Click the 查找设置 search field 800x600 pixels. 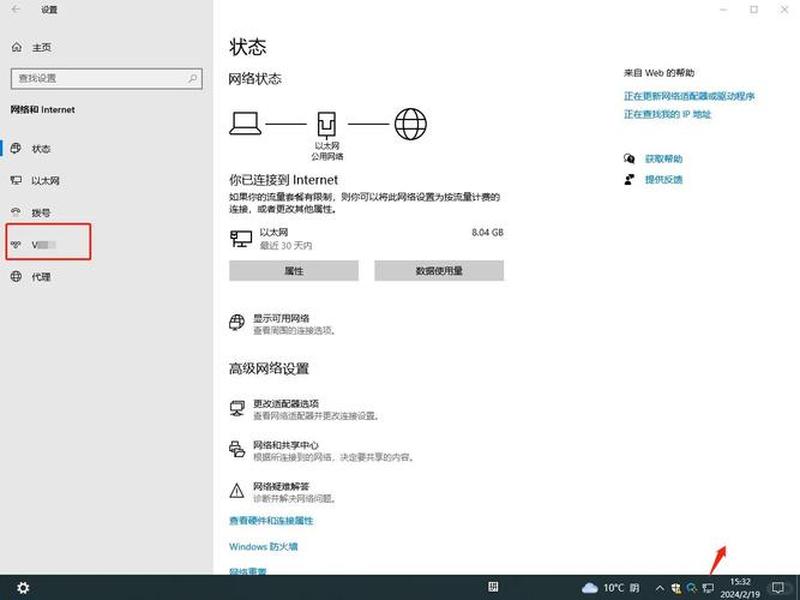[106, 79]
